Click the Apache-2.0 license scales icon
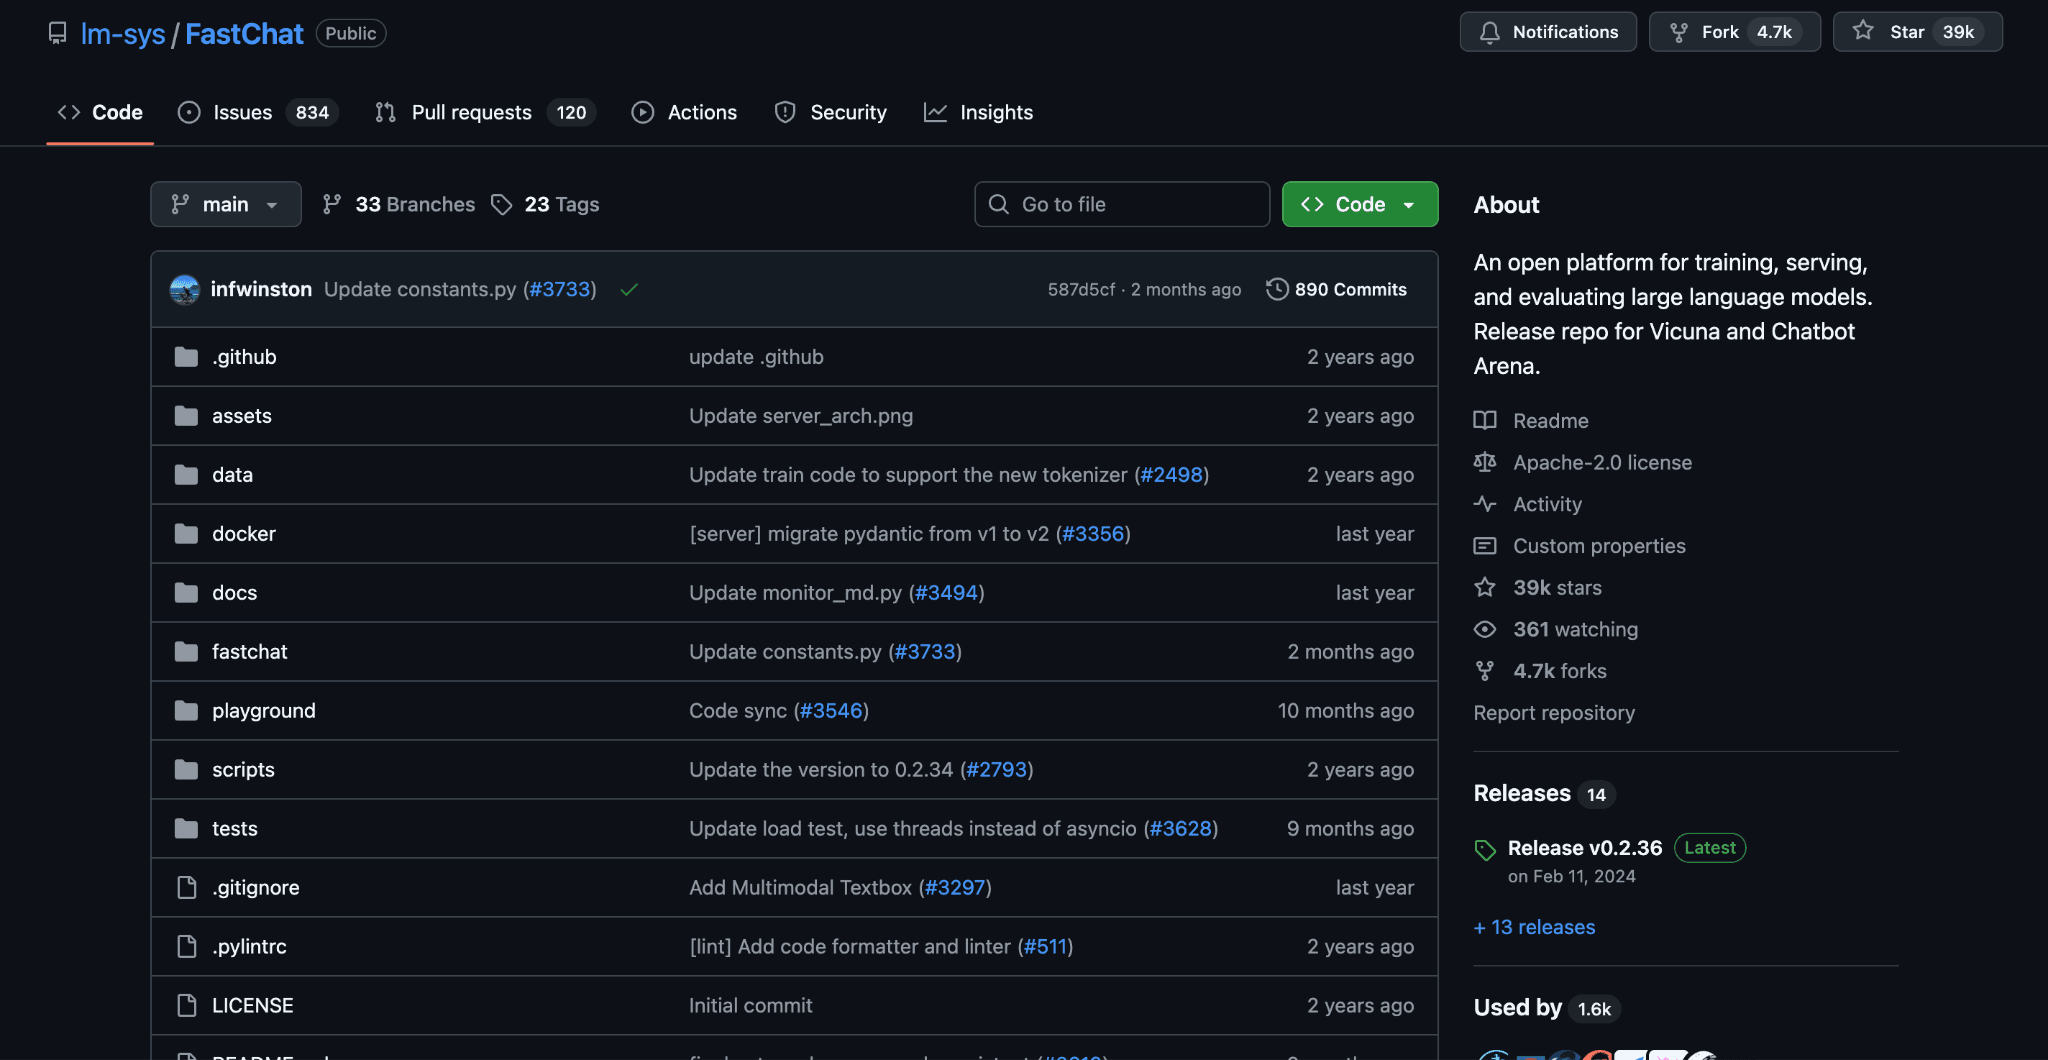The width and height of the screenshot is (2048, 1060). coord(1486,462)
